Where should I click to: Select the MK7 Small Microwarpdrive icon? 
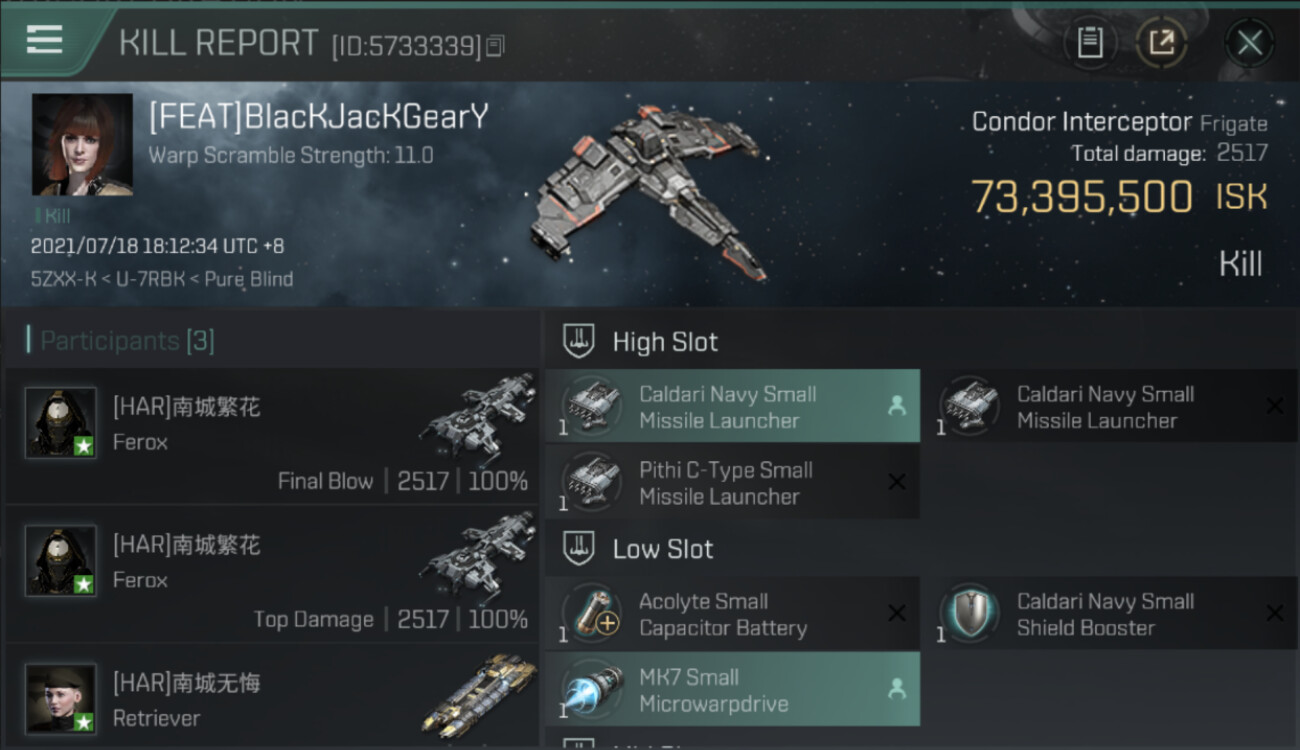[x=593, y=690]
